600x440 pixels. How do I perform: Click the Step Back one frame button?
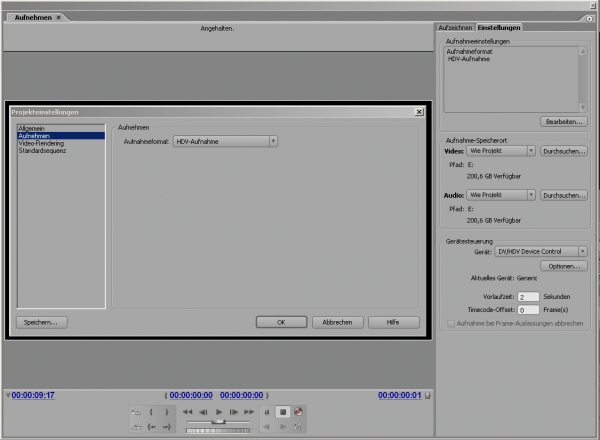(203, 412)
